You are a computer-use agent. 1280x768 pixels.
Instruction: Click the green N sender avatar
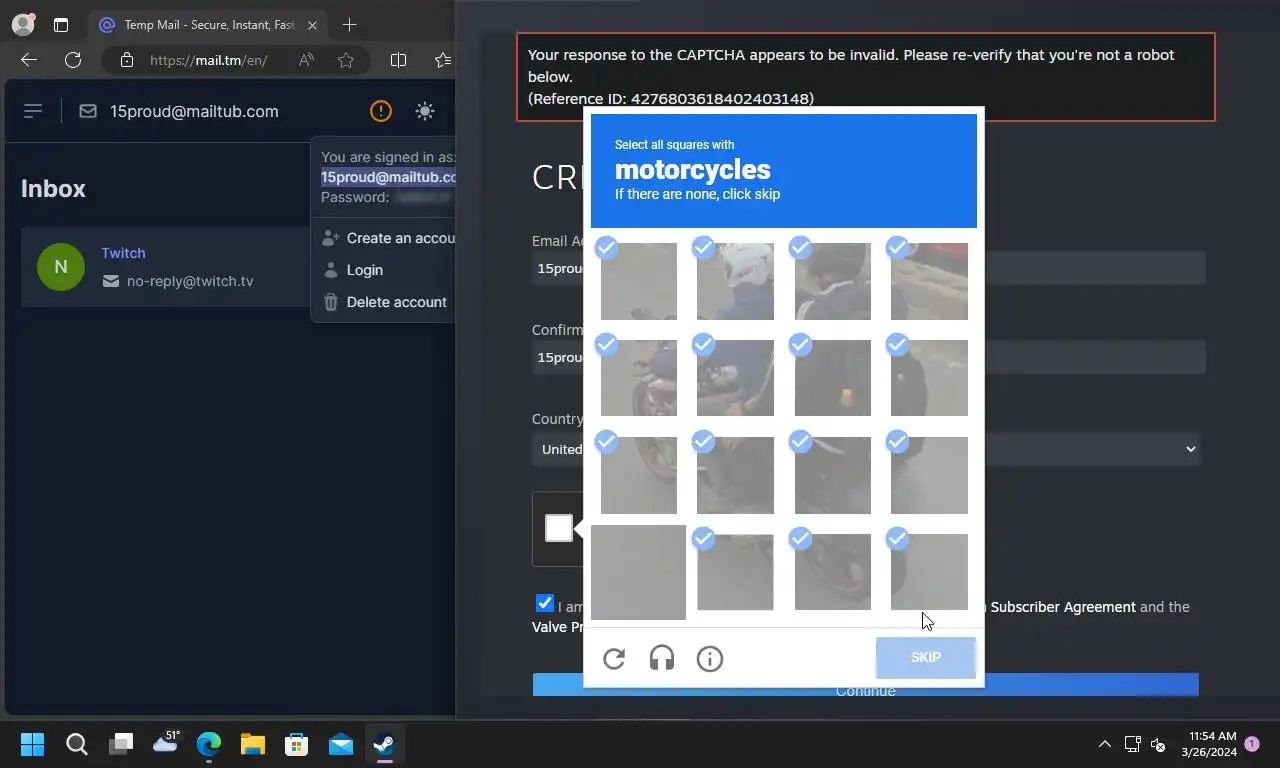click(x=61, y=267)
